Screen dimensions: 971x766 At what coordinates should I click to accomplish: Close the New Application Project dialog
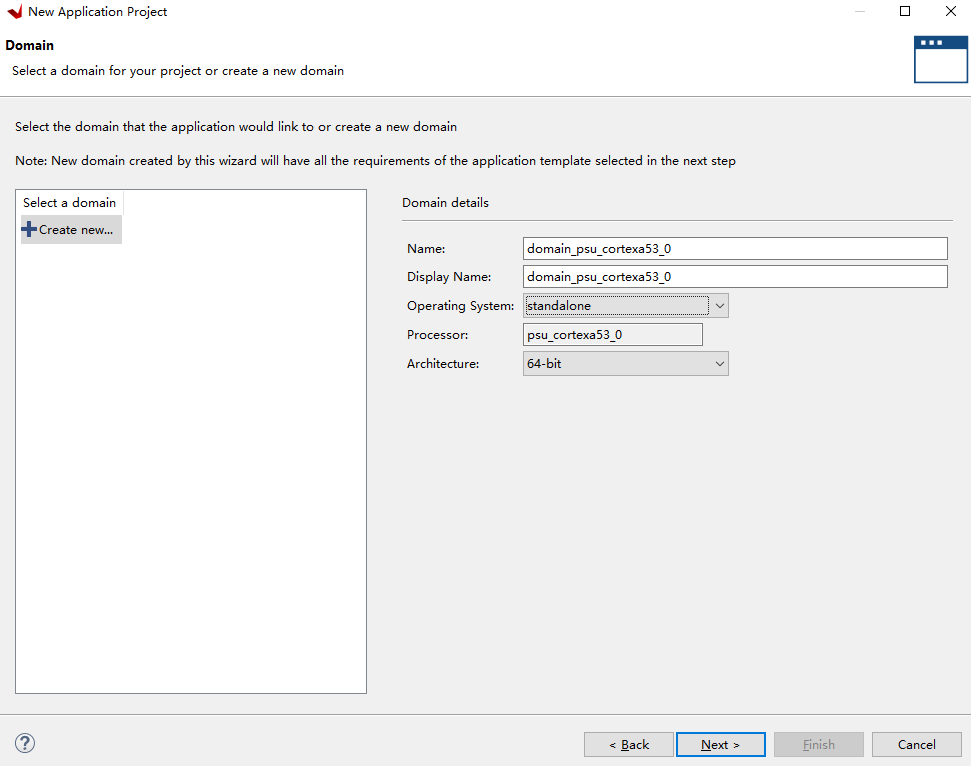[951, 11]
